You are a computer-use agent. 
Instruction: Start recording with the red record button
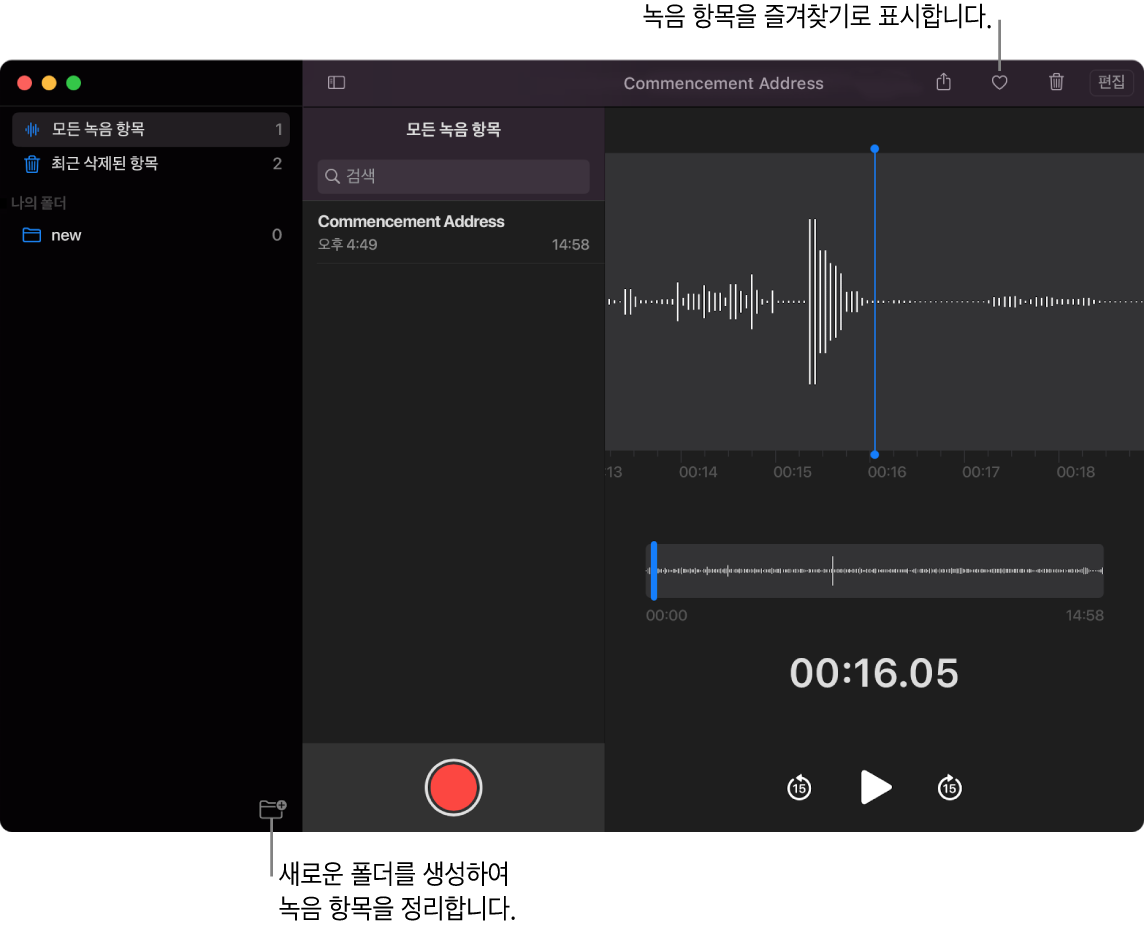pyautogui.click(x=453, y=787)
